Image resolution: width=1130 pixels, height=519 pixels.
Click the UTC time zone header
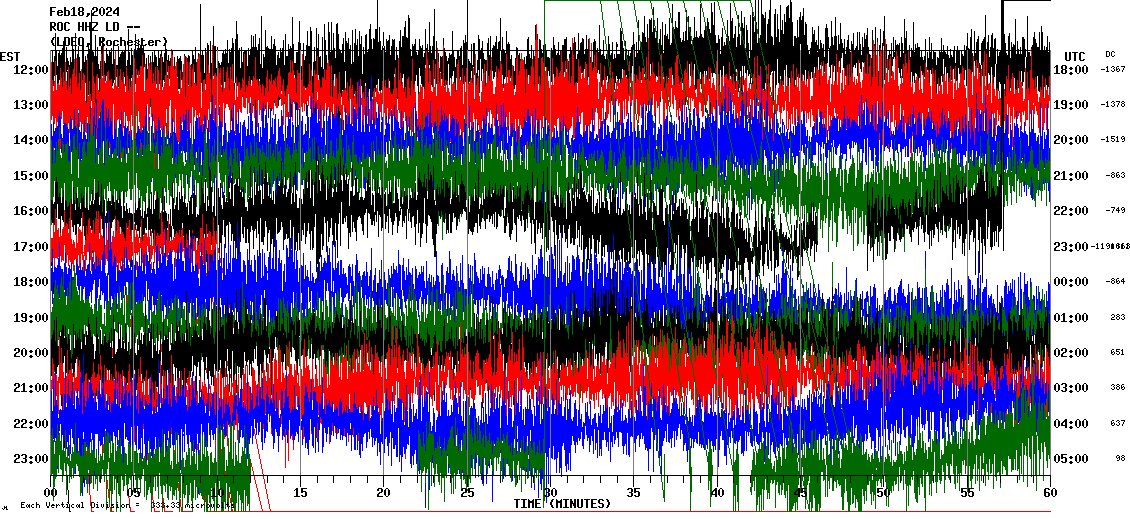point(1075,56)
